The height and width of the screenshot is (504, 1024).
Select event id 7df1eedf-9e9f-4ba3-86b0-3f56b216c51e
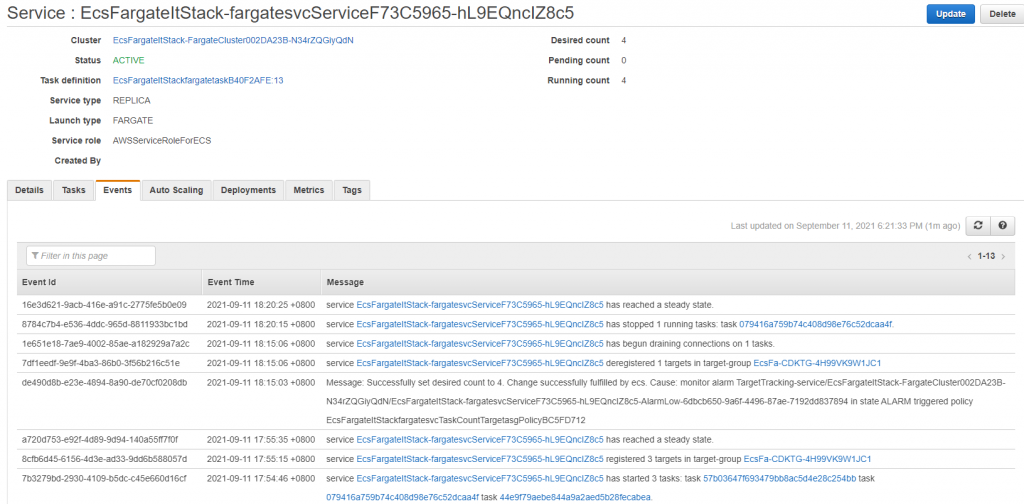(101, 362)
